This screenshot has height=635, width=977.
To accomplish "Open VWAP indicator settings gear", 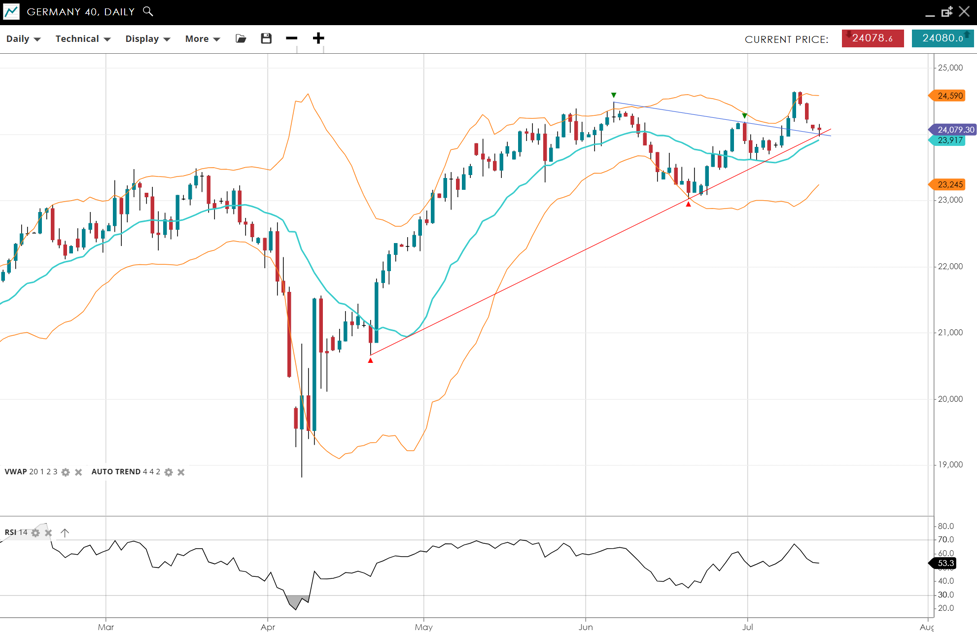I will (x=66, y=472).
